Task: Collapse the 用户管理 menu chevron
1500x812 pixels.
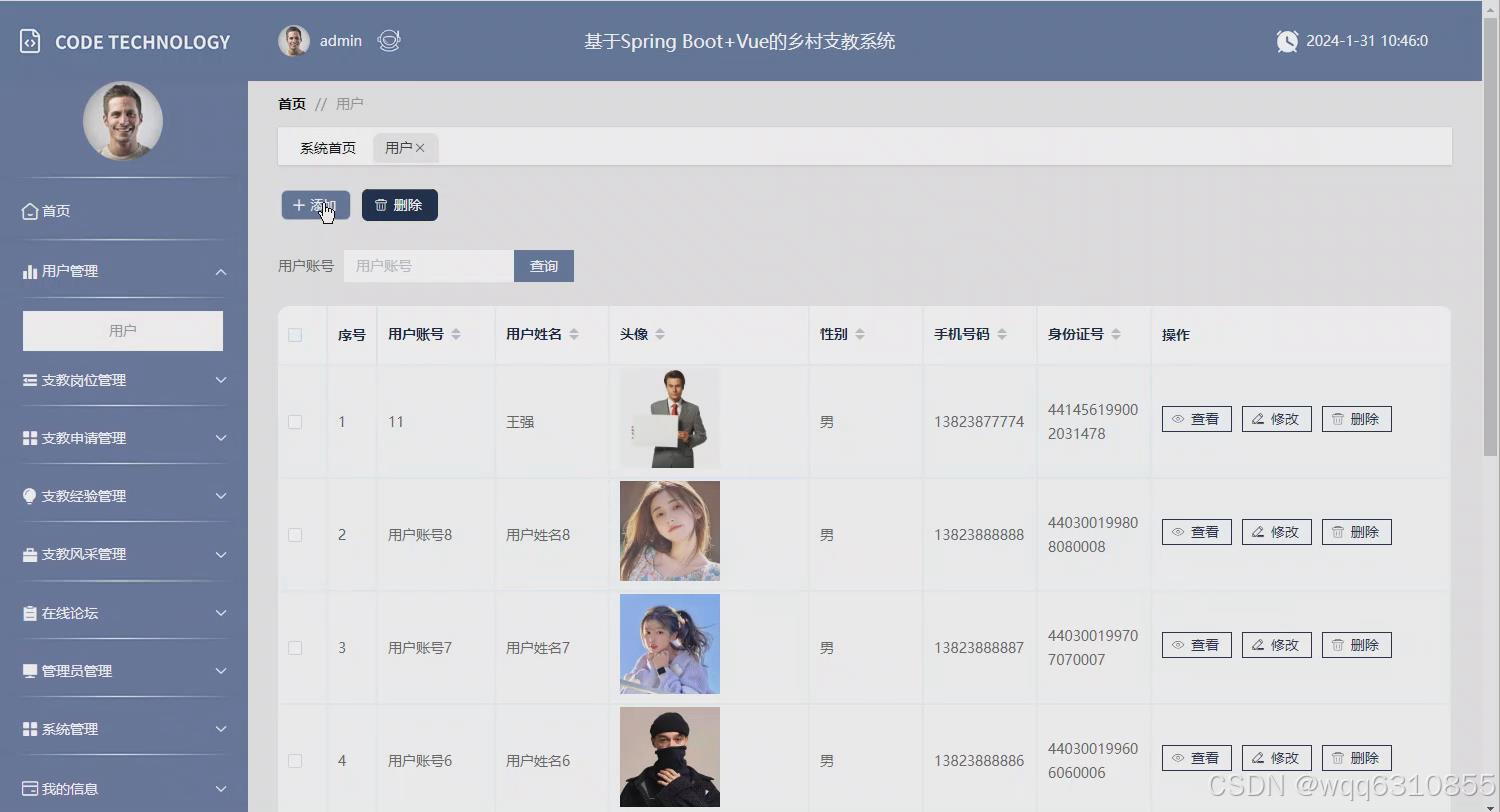Action: pos(221,272)
